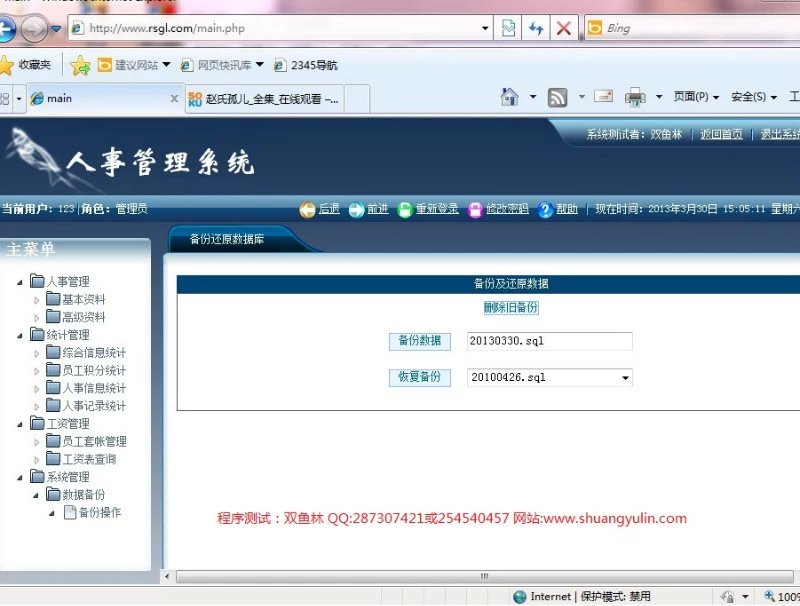800x606 pixels.
Task: Expand the 员工积分统计 tree node
Action: click(x=36, y=371)
